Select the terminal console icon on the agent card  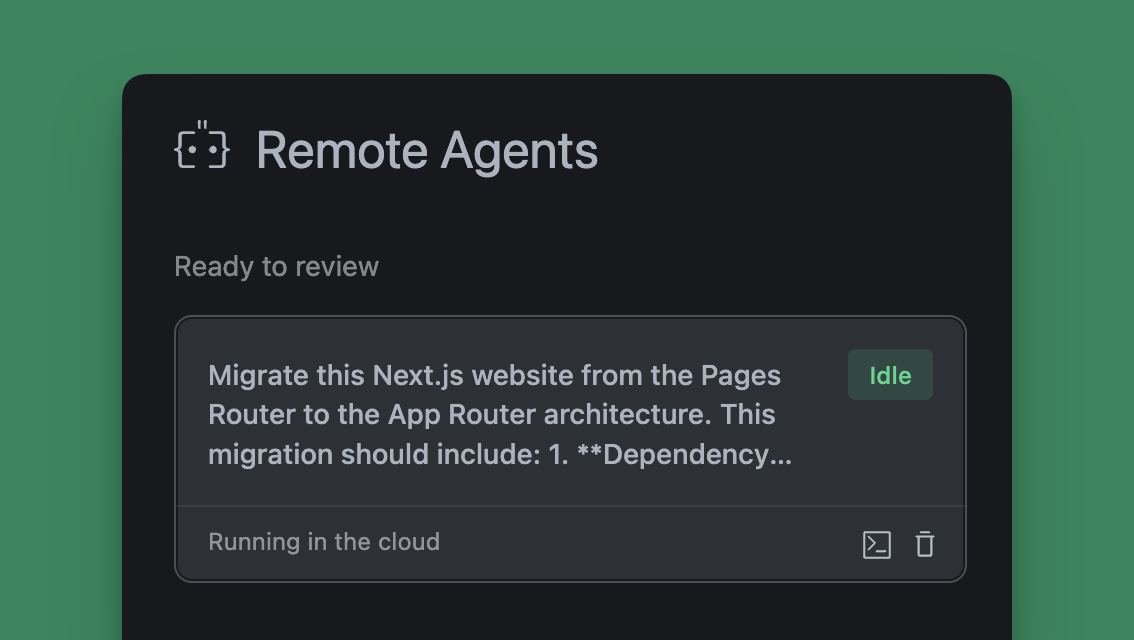click(877, 543)
